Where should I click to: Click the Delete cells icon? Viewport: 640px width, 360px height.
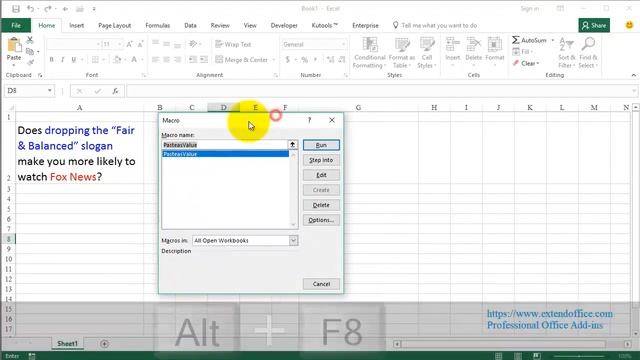click(x=473, y=44)
